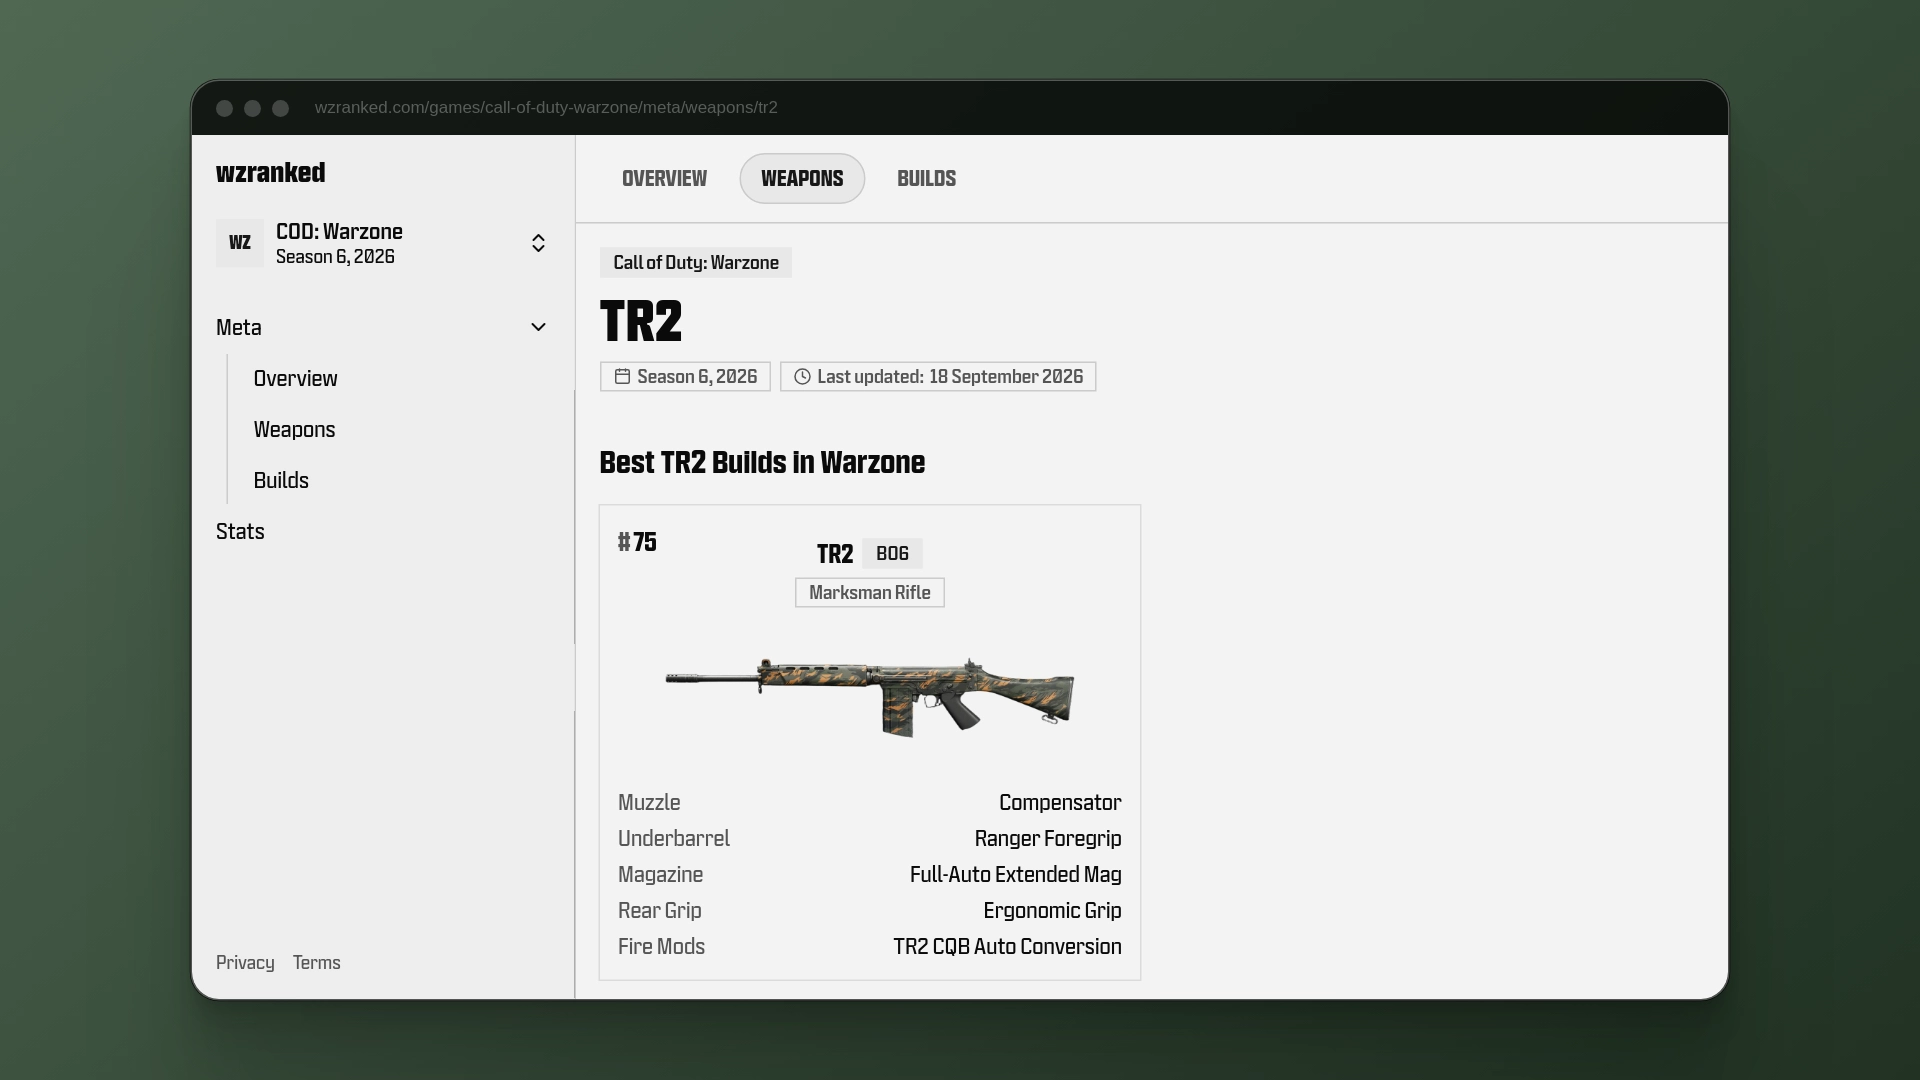Click the browser address bar URL
This screenshot has width=1920, height=1080.
coord(546,107)
